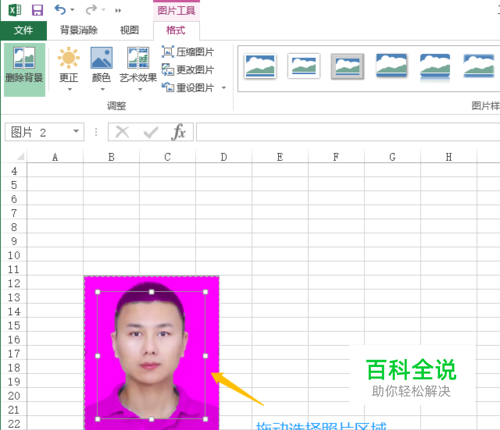Select column F header
The image size is (500, 430).
[336, 157]
